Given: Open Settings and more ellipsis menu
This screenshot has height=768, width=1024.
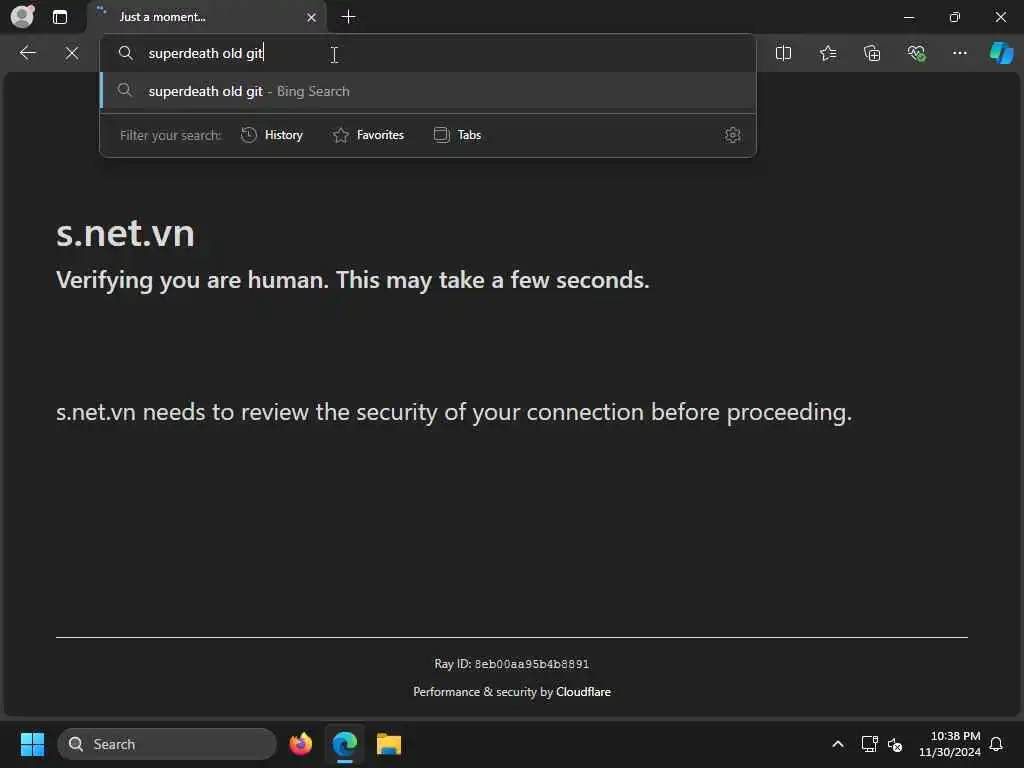Looking at the screenshot, I should pos(959,53).
